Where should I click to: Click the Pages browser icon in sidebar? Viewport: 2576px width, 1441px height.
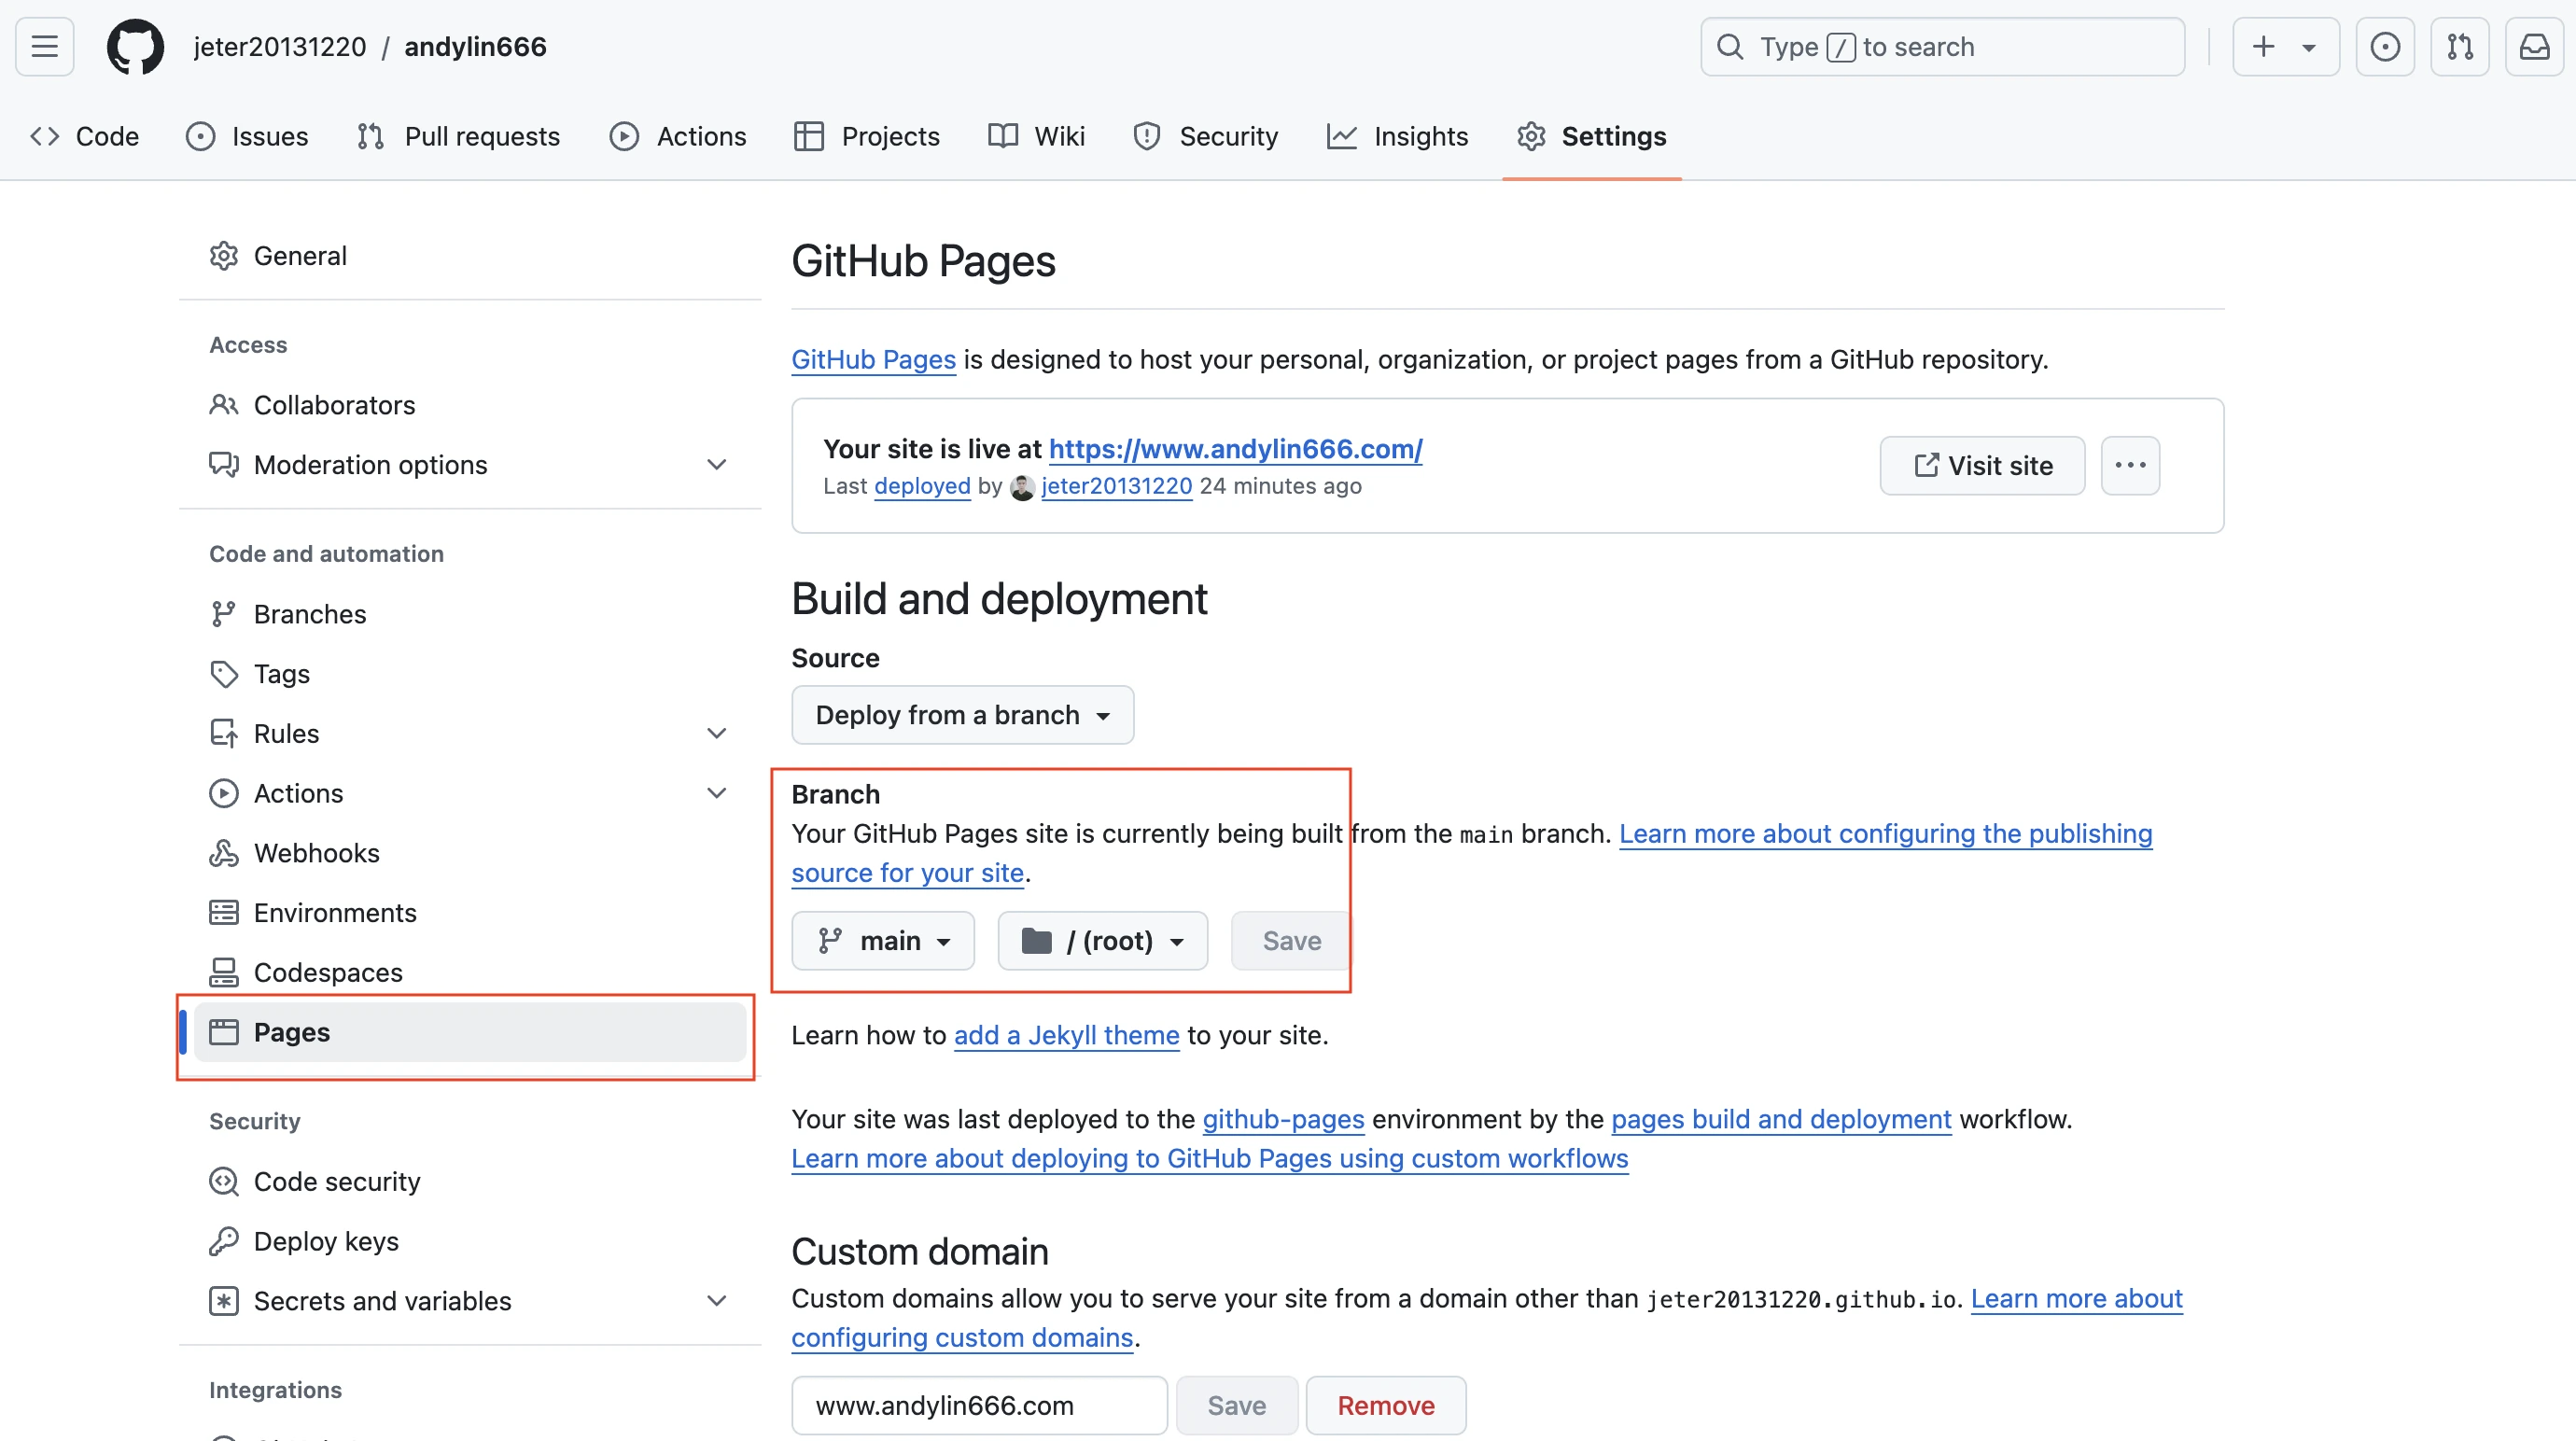(x=224, y=1032)
